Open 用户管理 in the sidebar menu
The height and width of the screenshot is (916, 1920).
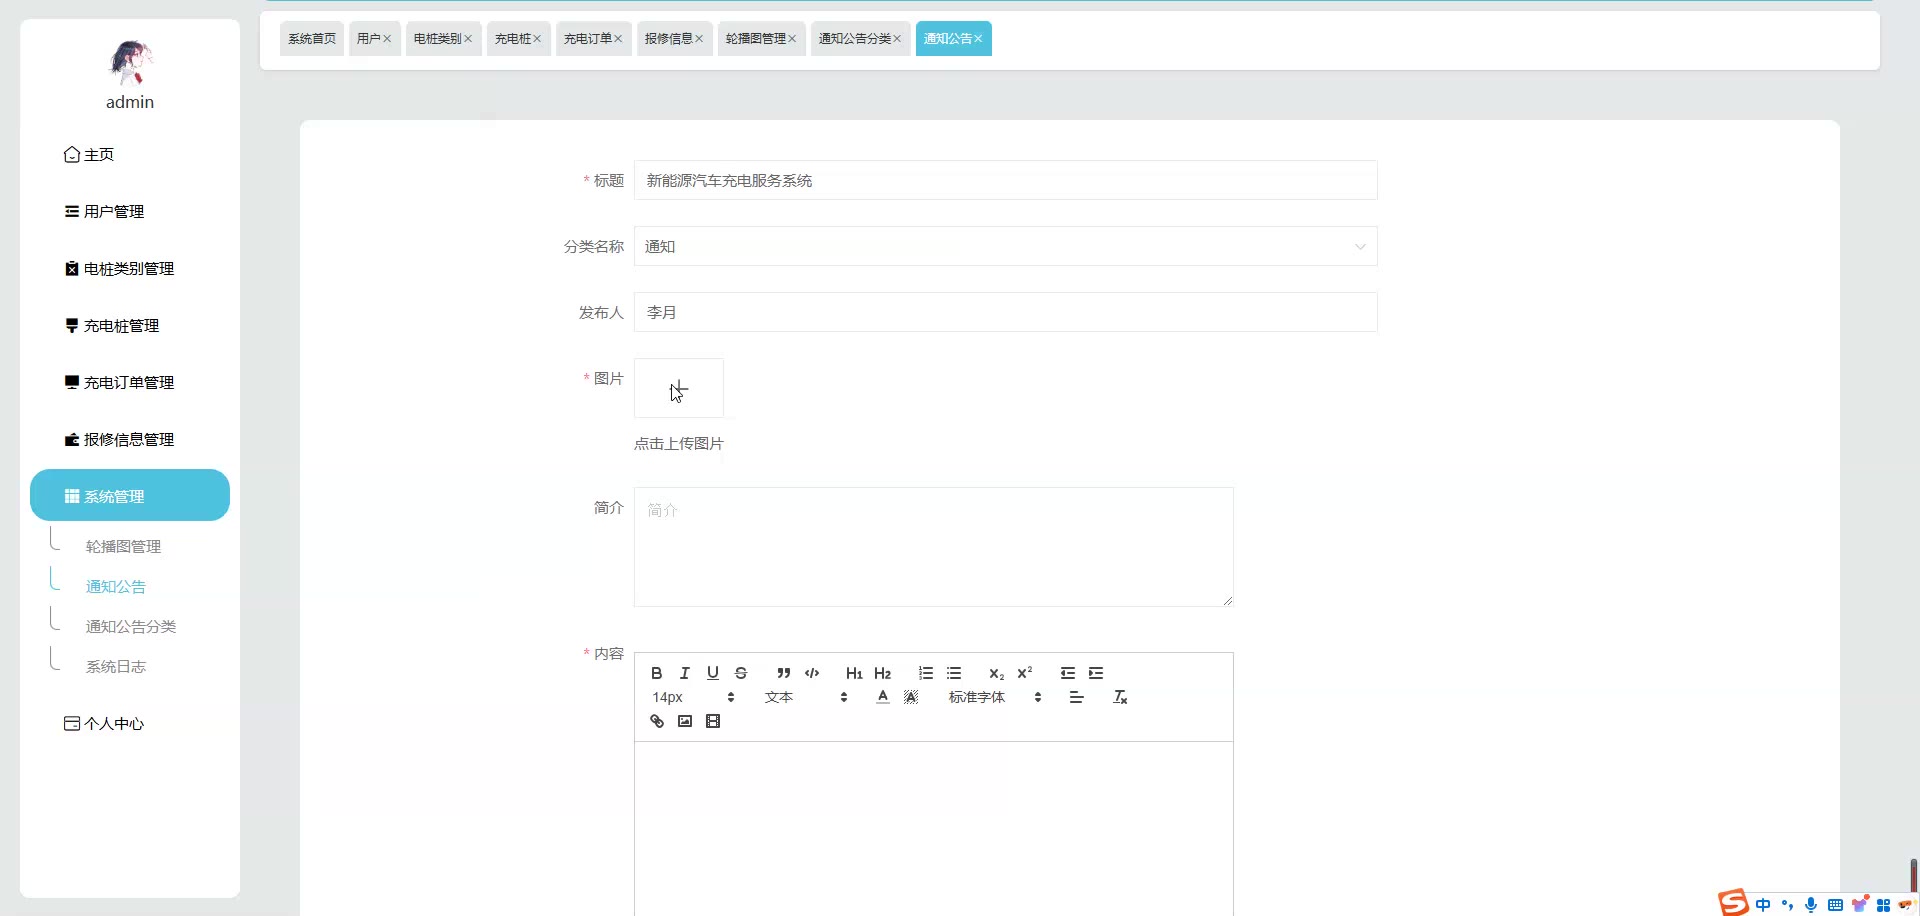pyautogui.click(x=113, y=212)
